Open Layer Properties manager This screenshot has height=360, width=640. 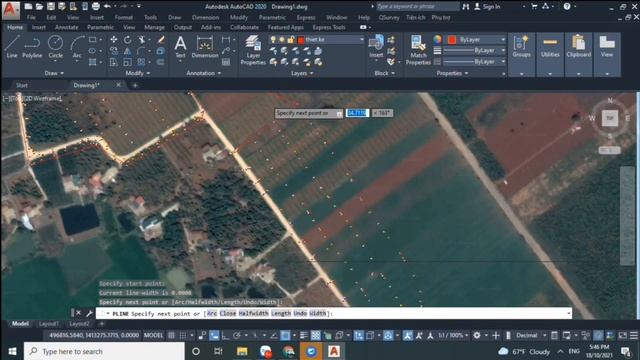[253, 50]
